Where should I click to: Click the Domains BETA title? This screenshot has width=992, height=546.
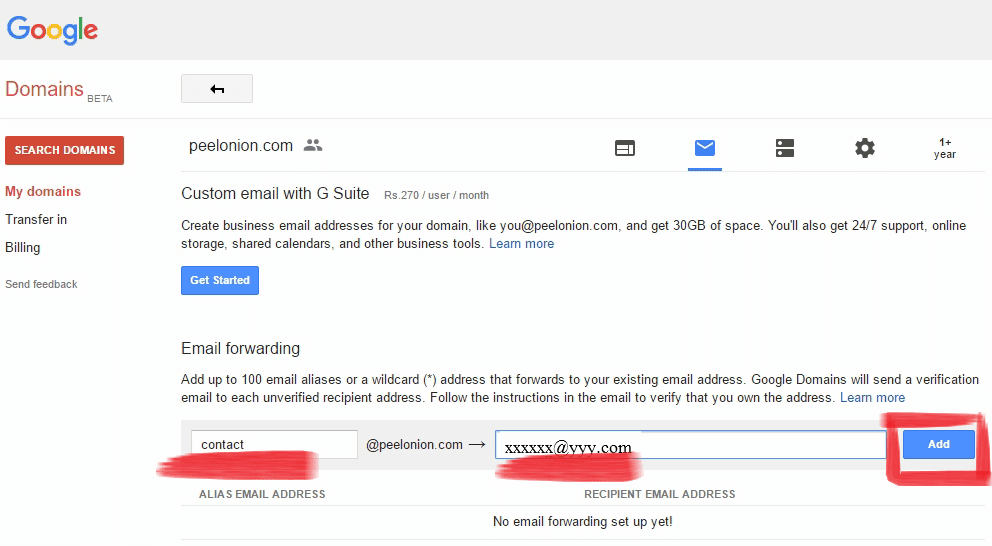coord(59,90)
